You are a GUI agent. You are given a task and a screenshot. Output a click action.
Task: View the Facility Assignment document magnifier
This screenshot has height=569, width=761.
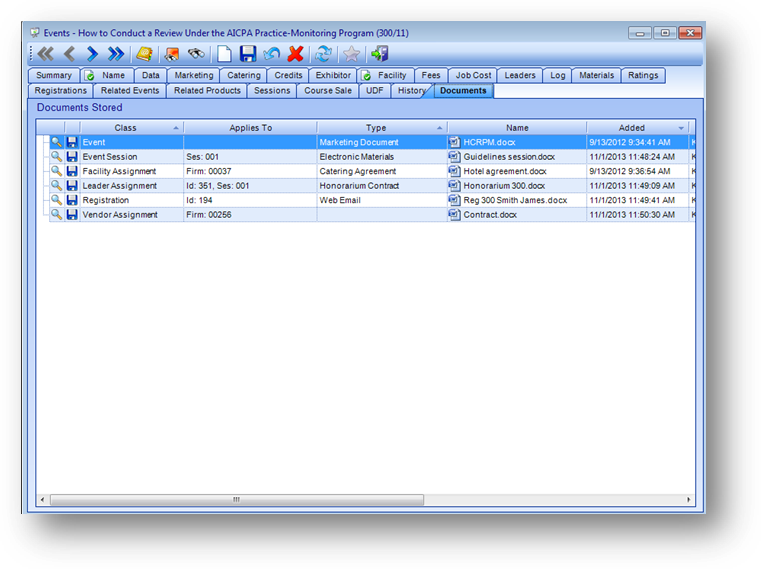click(x=56, y=171)
